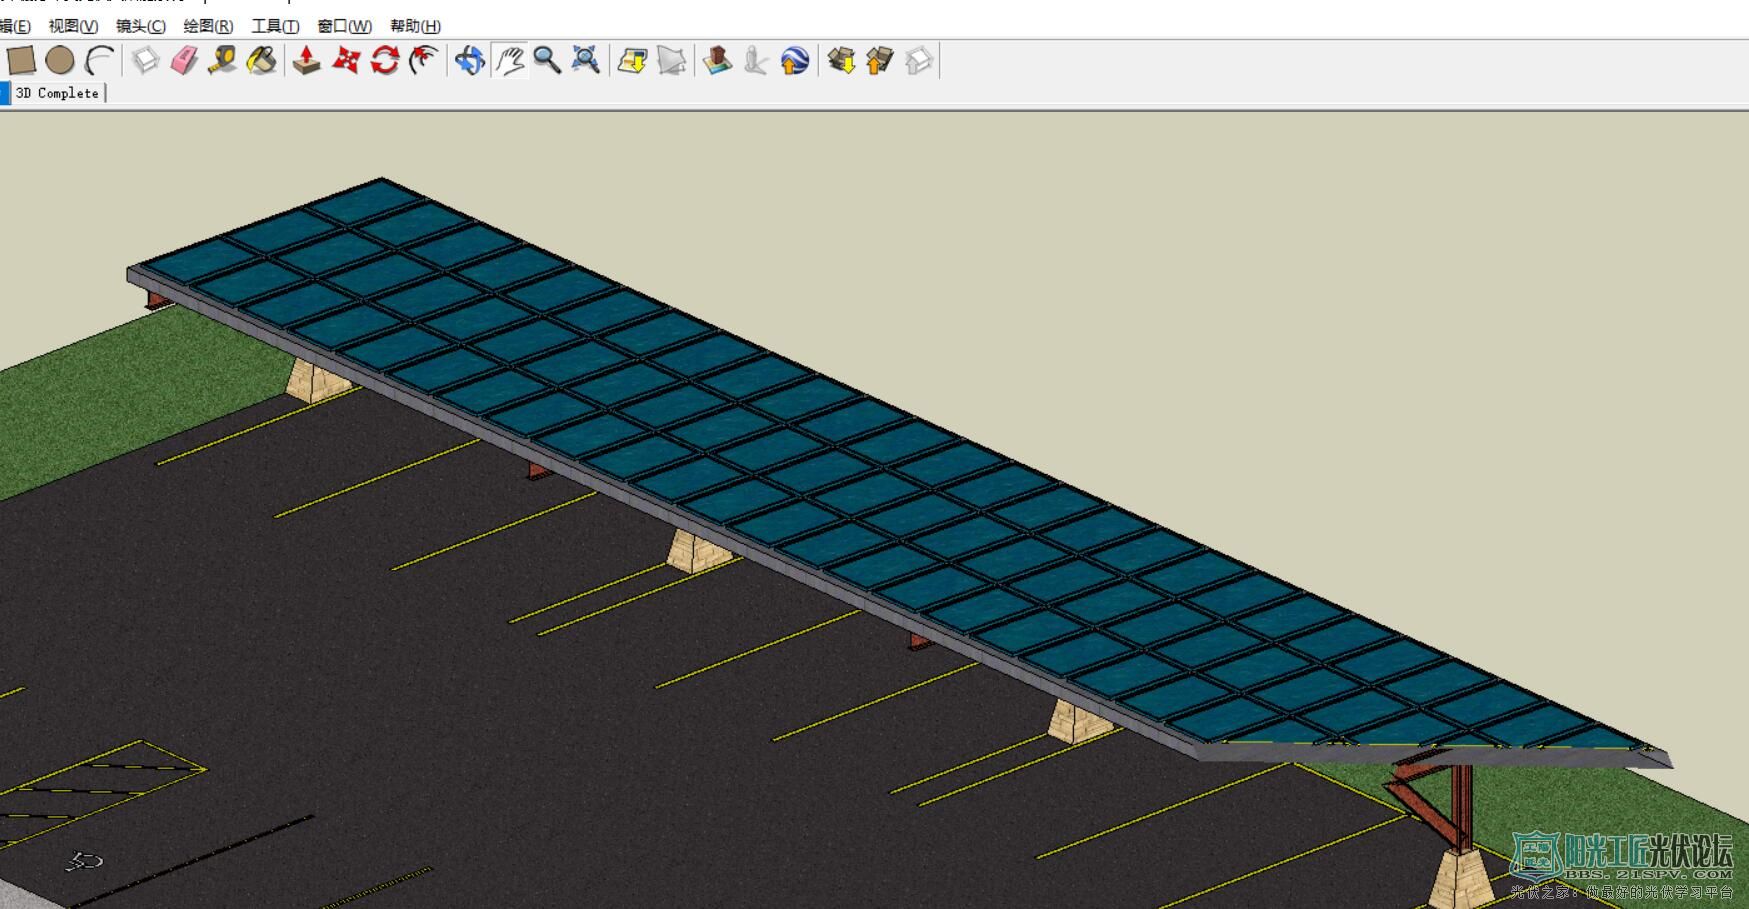1749x909 pixels.
Task: Open the 帮助(H) menu
Action: tap(415, 26)
